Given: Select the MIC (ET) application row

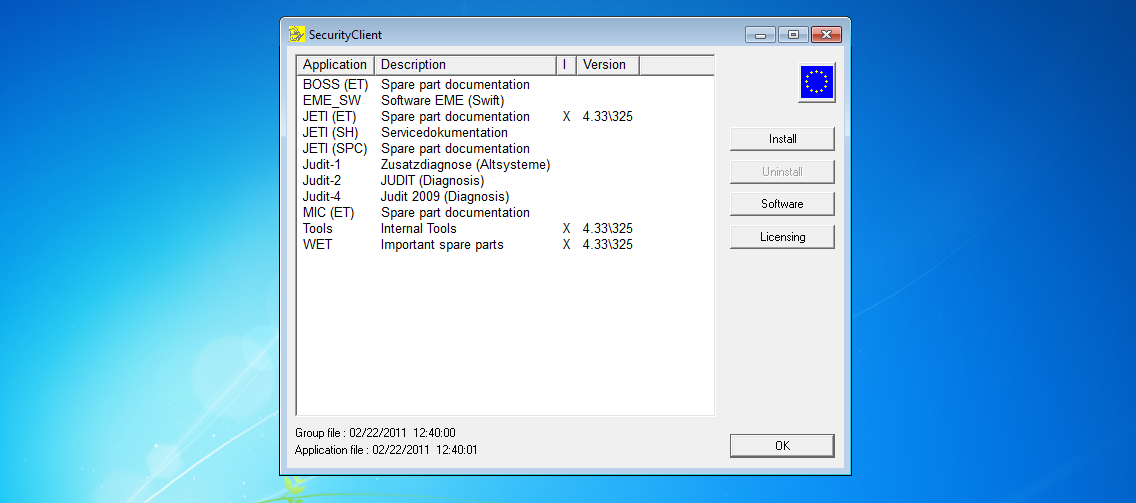Looking at the screenshot, I should click(x=505, y=212).
